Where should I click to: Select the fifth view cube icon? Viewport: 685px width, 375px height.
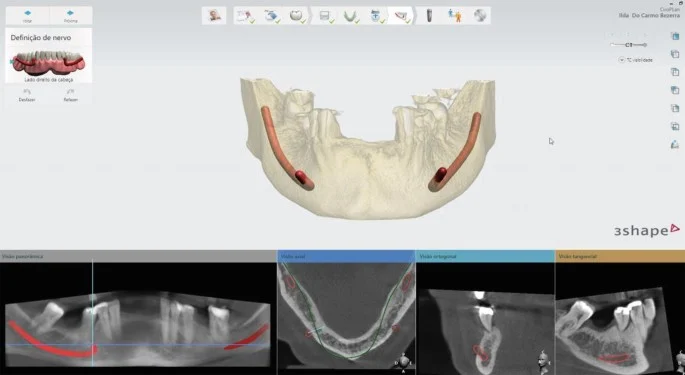coord(675,108)
